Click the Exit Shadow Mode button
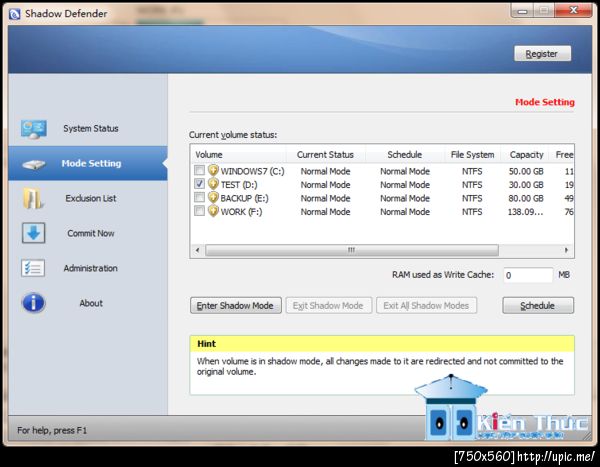This screenshot has height=467, width=600. tap(329, 305)
